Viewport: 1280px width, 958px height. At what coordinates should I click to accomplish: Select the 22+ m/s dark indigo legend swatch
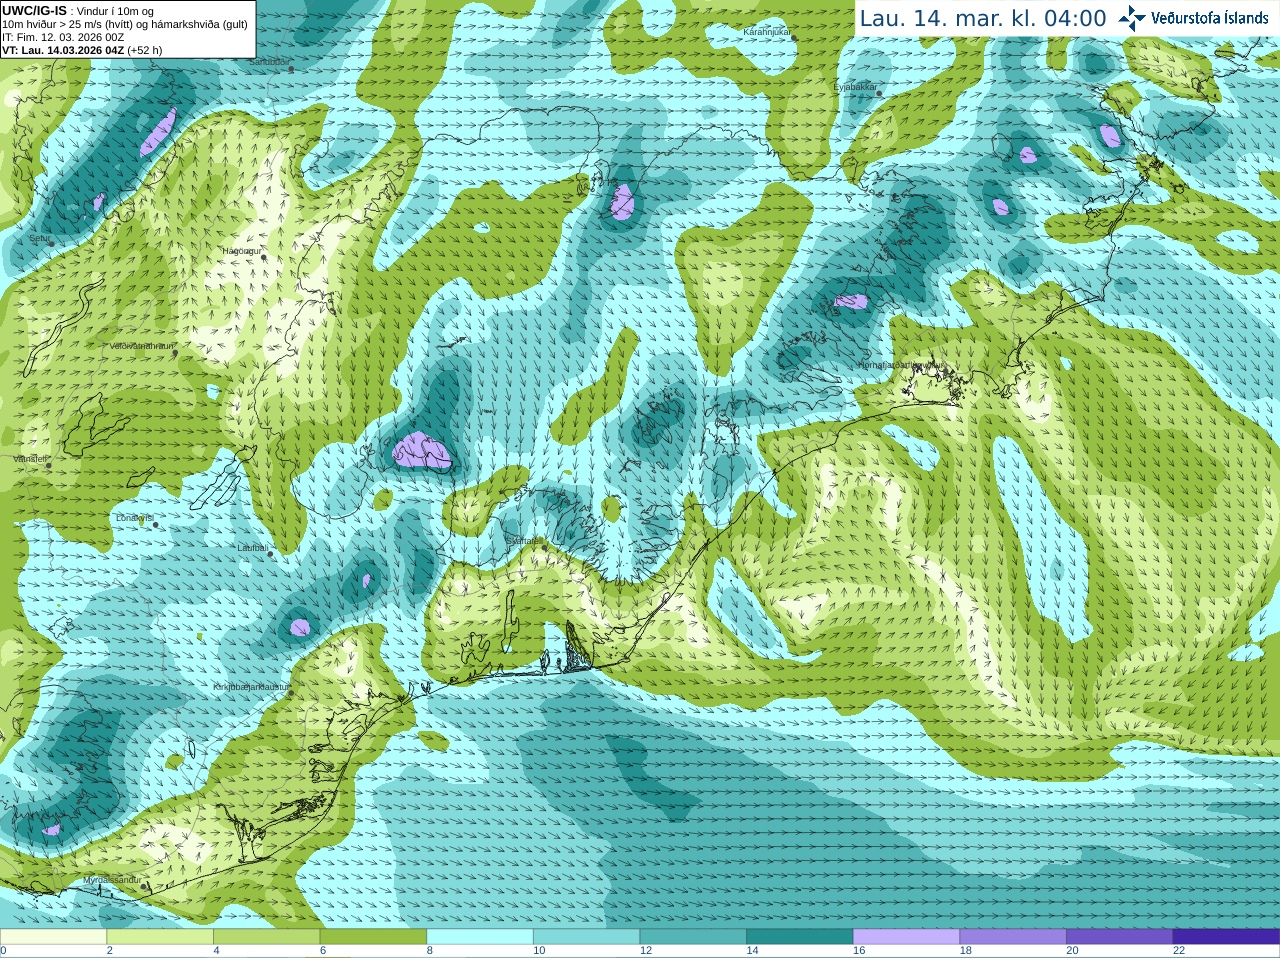pyautogui.click(x=1225, y=937)
